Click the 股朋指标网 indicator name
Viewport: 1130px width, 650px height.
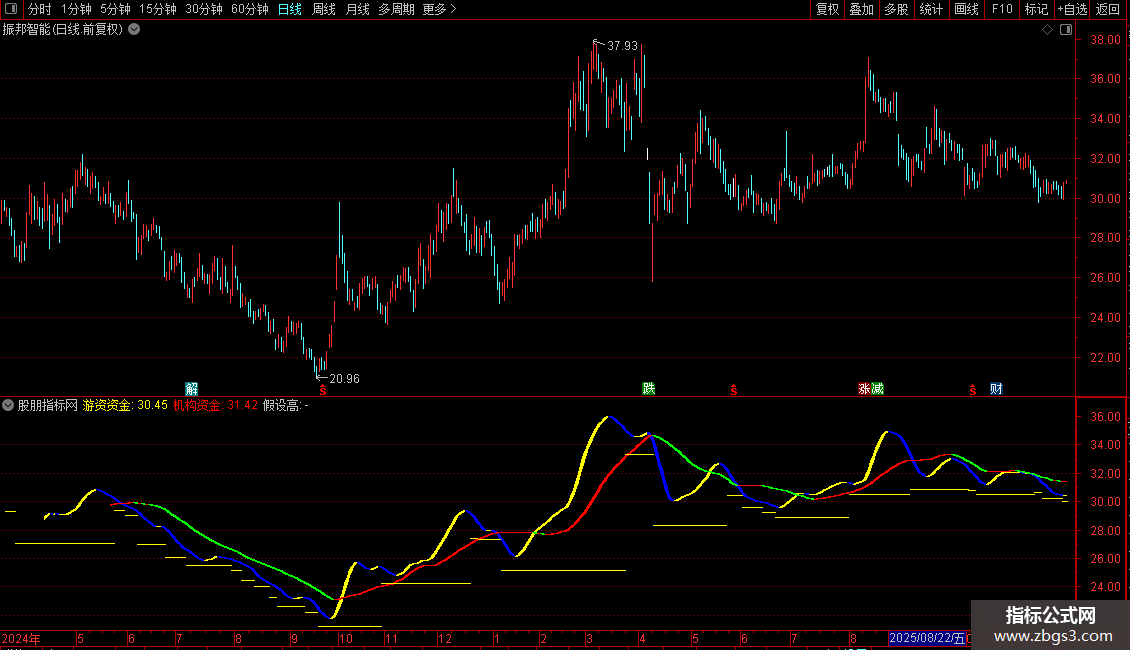(x=48, y=405)
